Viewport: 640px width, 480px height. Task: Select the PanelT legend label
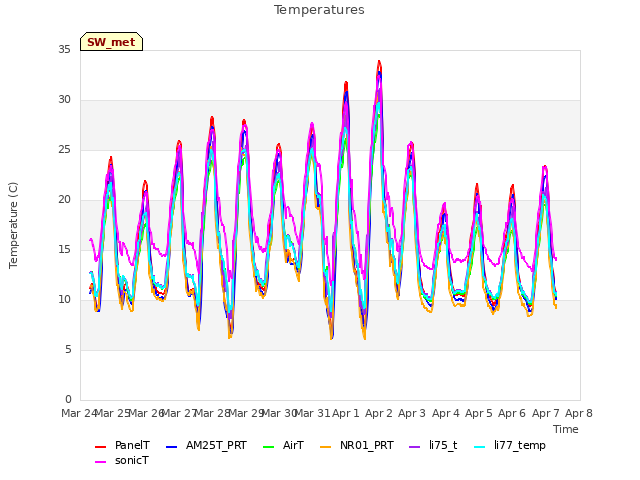click(132, 445)
